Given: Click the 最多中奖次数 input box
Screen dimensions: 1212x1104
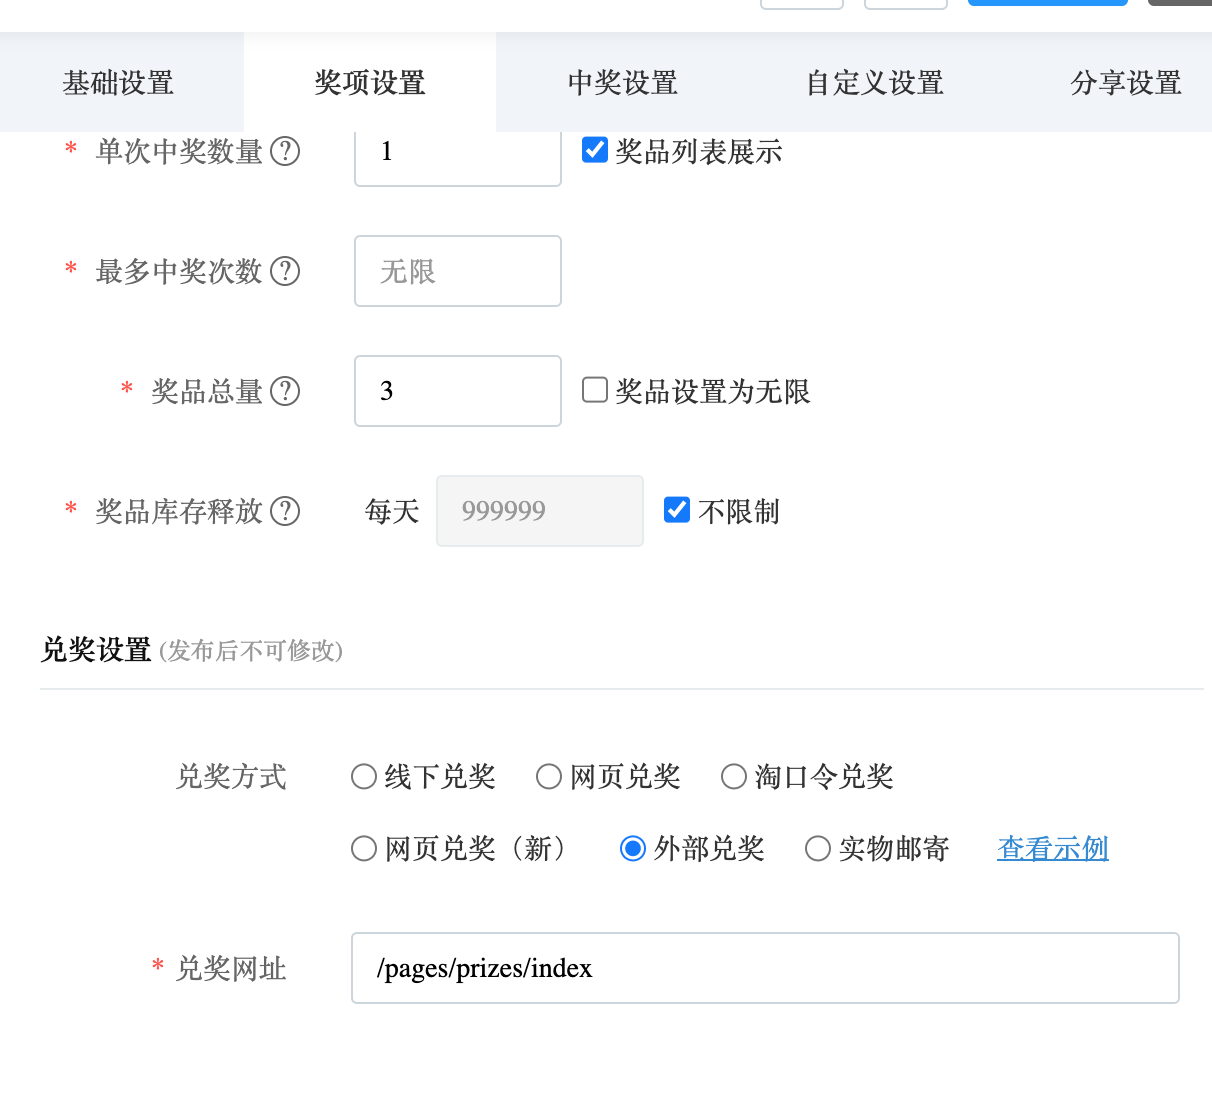Looking at the screenshot, I should pyautogui.click(x=457, y=271).
